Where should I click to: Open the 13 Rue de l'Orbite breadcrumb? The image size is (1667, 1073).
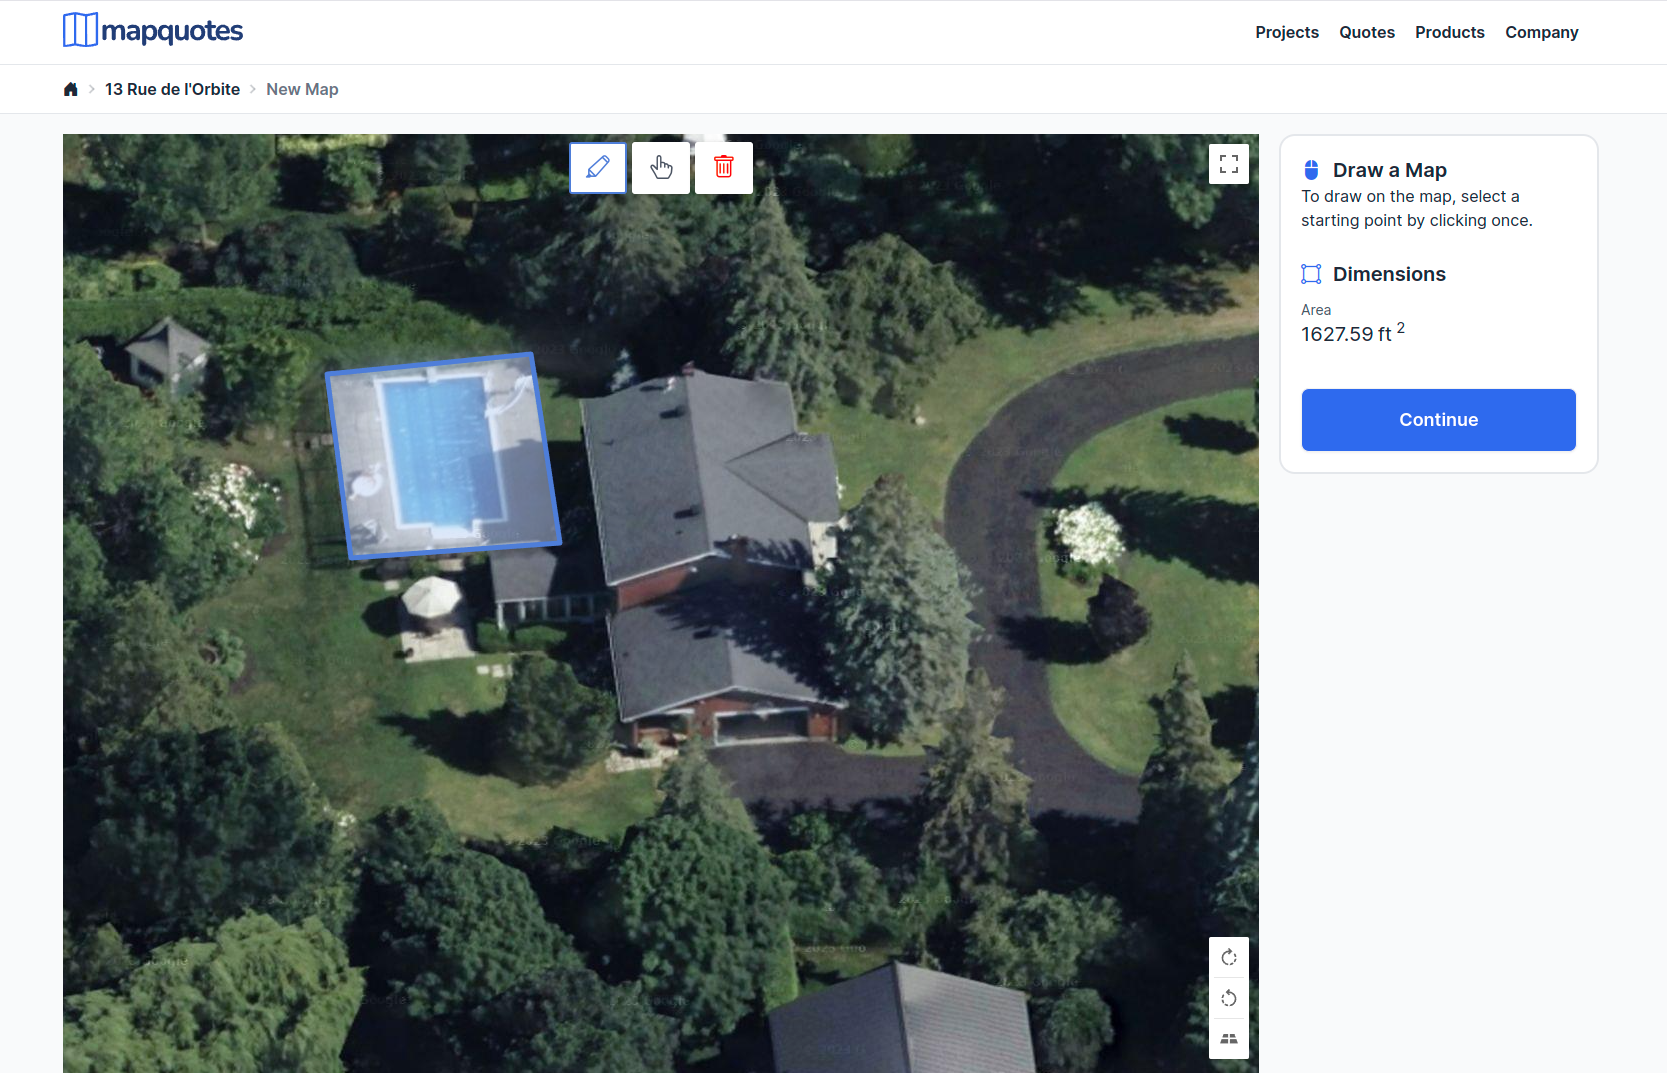coord(172,89)
